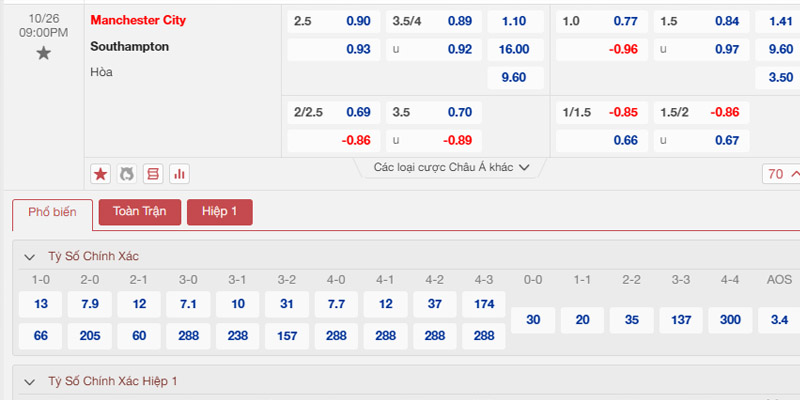Bet full-time draw at 9.60 beside Hòa
800x400 pixels.
(x=515, y=78)
